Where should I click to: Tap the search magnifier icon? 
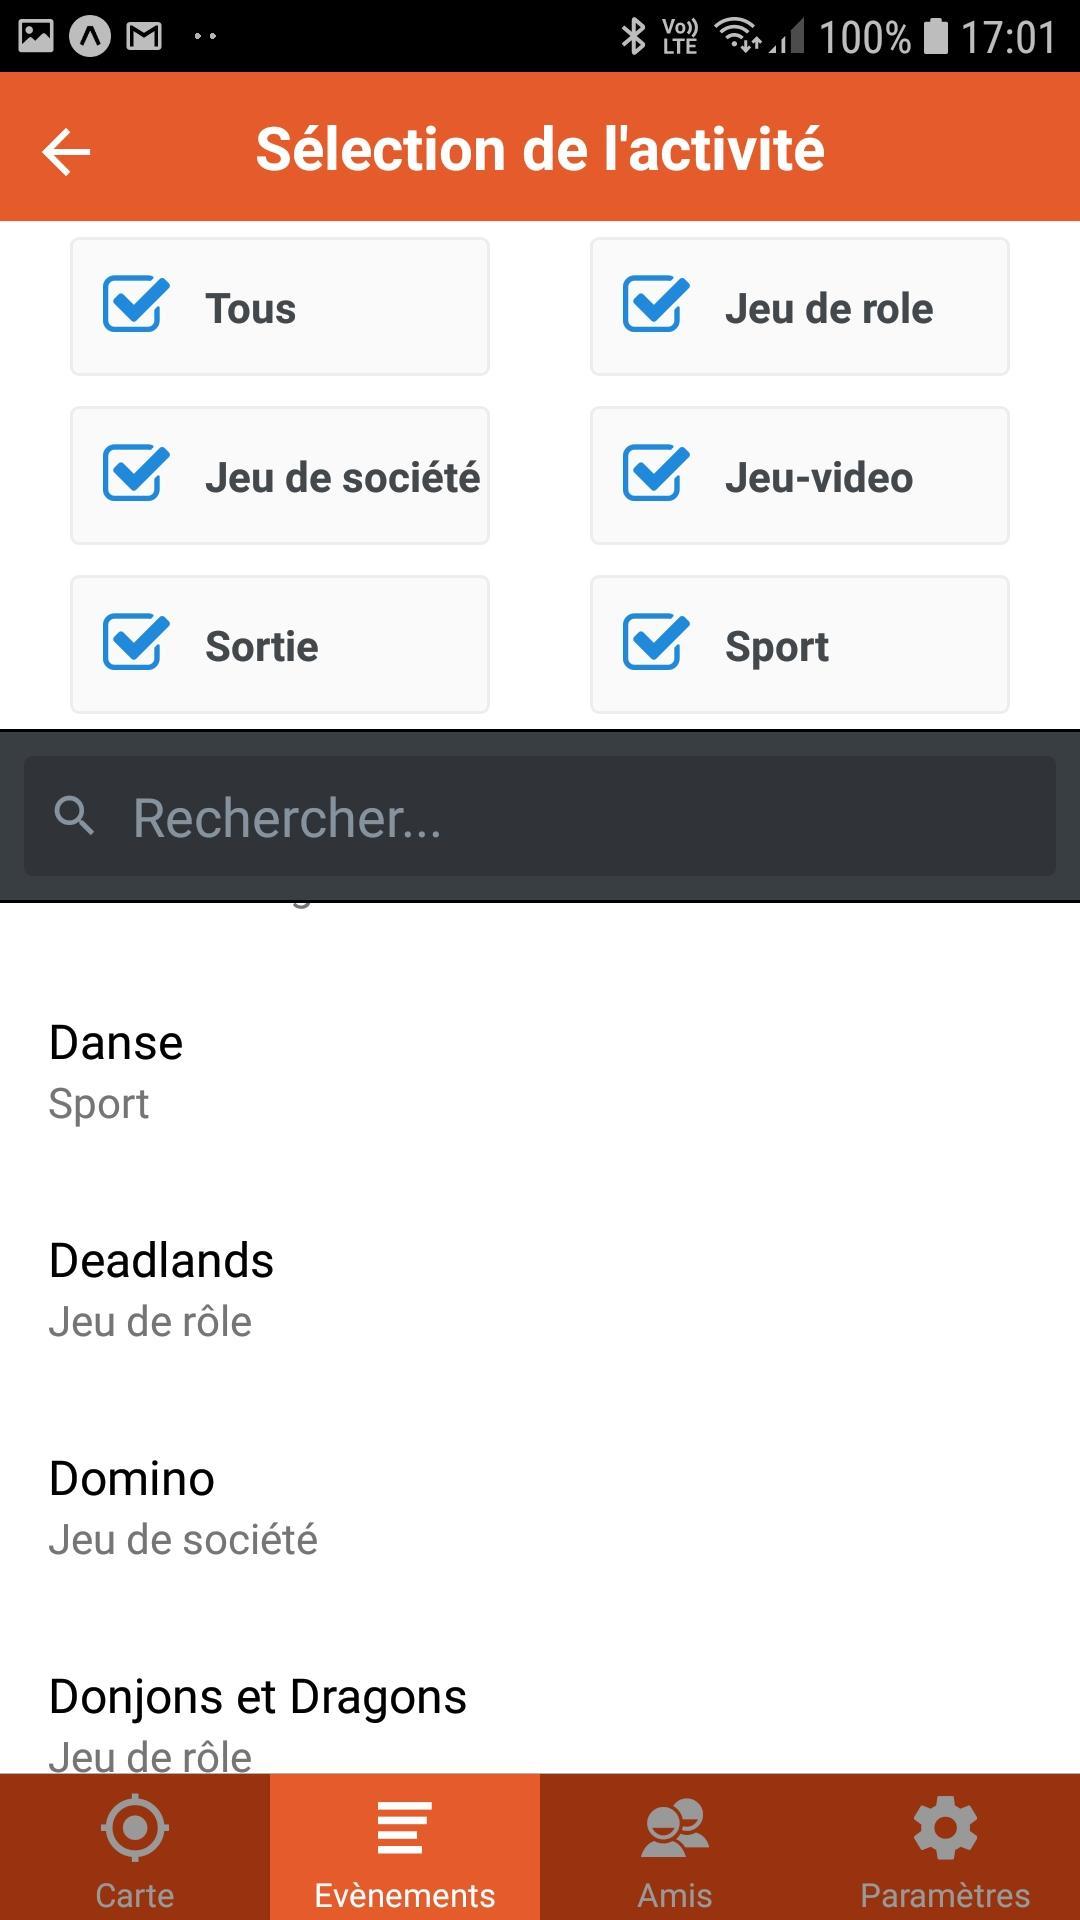pos(74,816)
